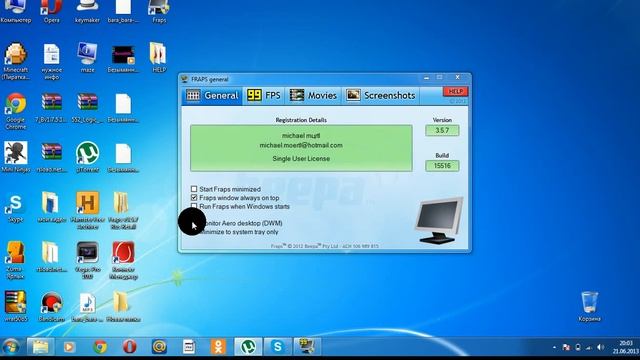
Task: Open the Action Center flag in tray
Action: coord(566,347)
